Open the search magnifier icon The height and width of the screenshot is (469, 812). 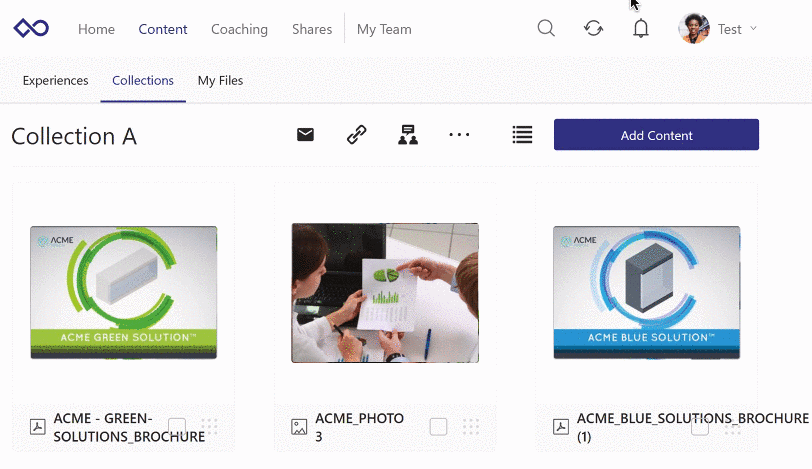[546, 28]
